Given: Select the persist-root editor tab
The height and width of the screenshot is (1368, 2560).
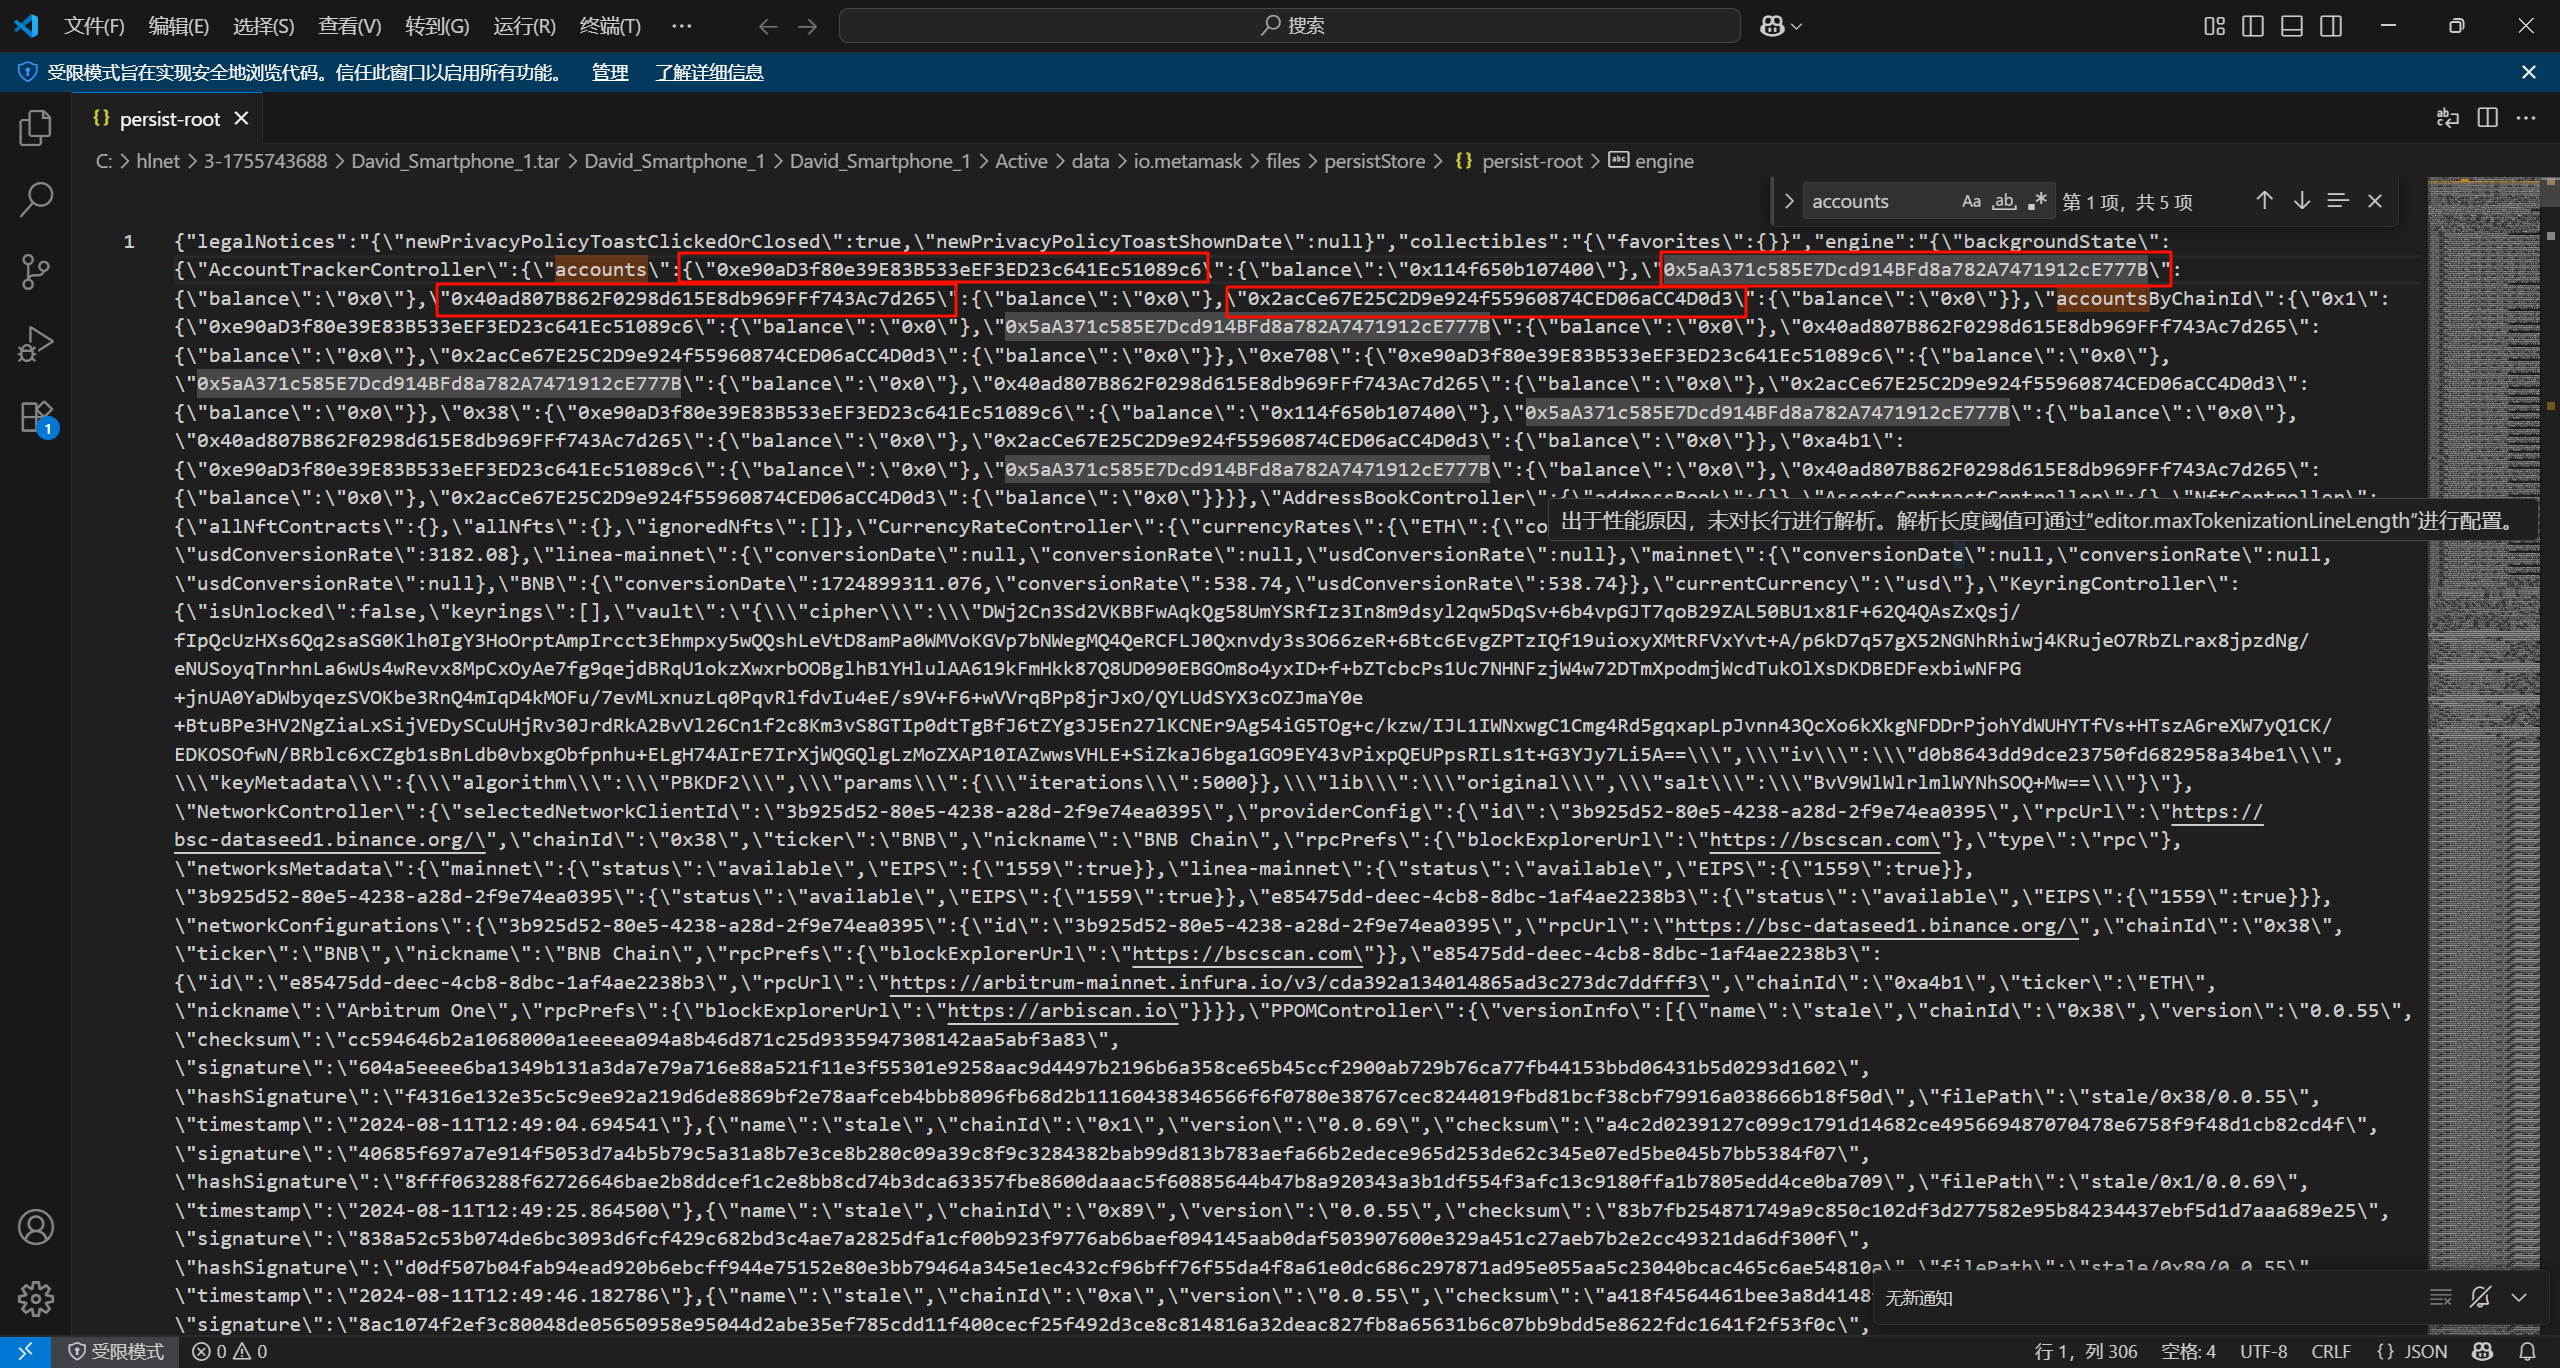Looking at the screenshot, I should tap(169, 119).
